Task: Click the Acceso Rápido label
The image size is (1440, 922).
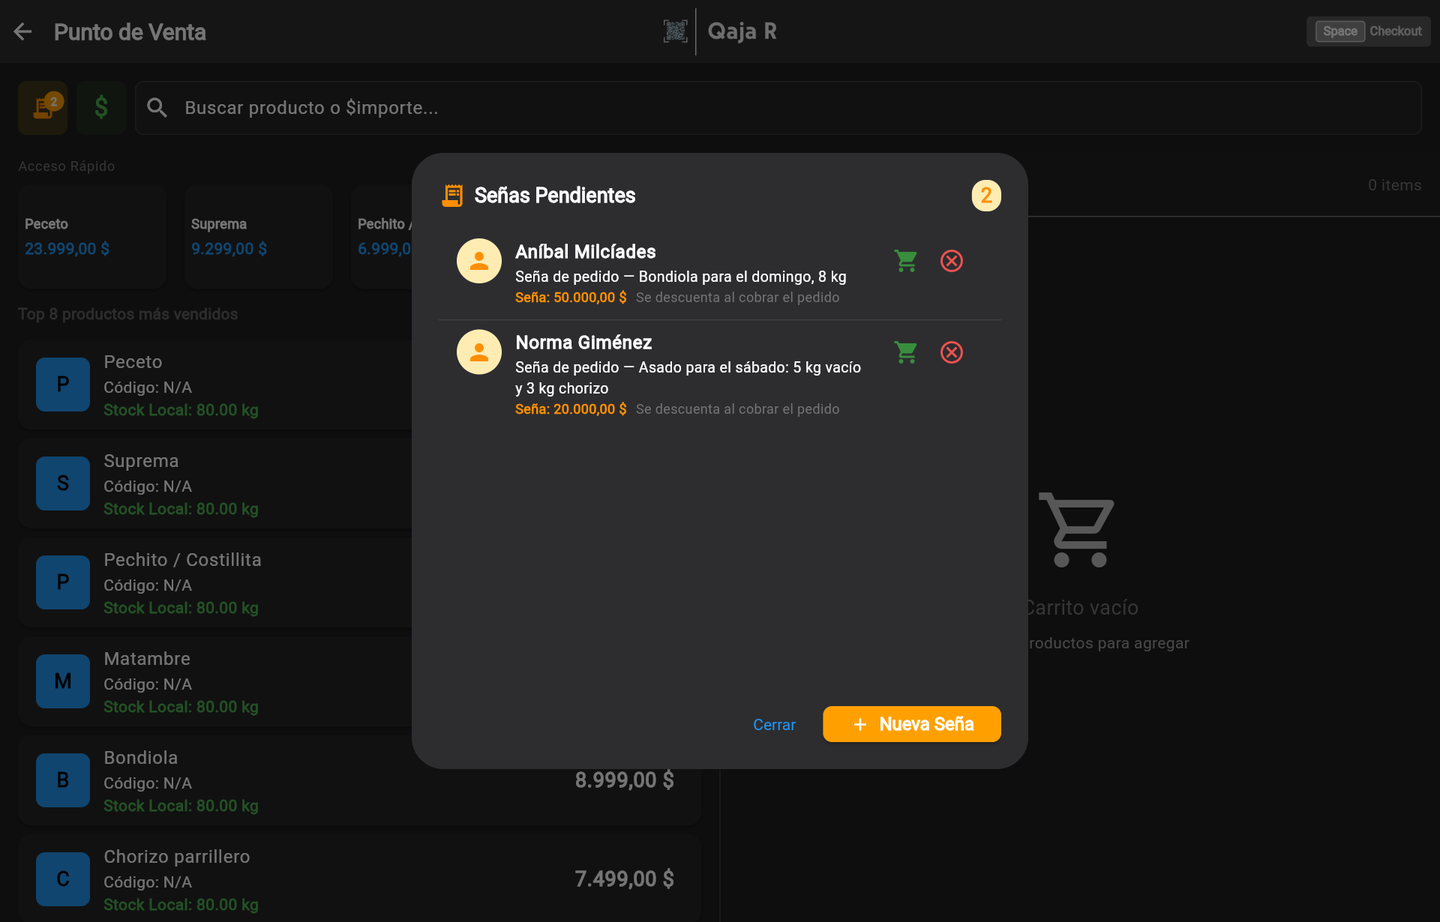Action: [x=66, y=166]
